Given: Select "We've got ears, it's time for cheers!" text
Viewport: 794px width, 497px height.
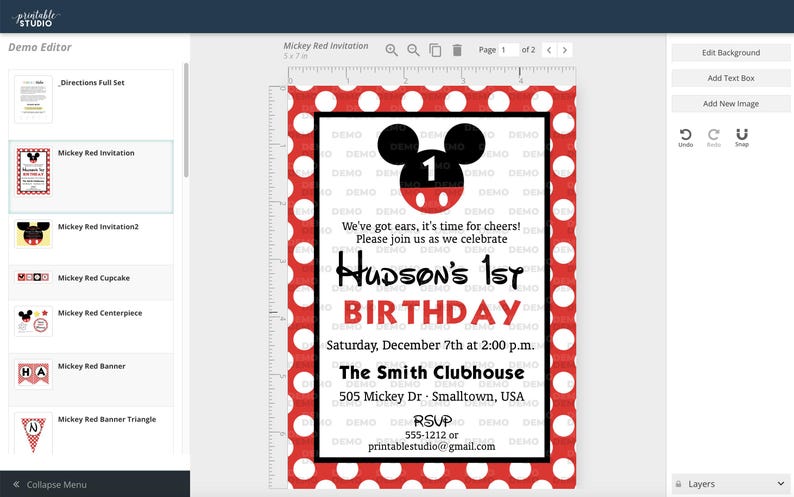Looking at the screenshot, I should tap(431, 226).
